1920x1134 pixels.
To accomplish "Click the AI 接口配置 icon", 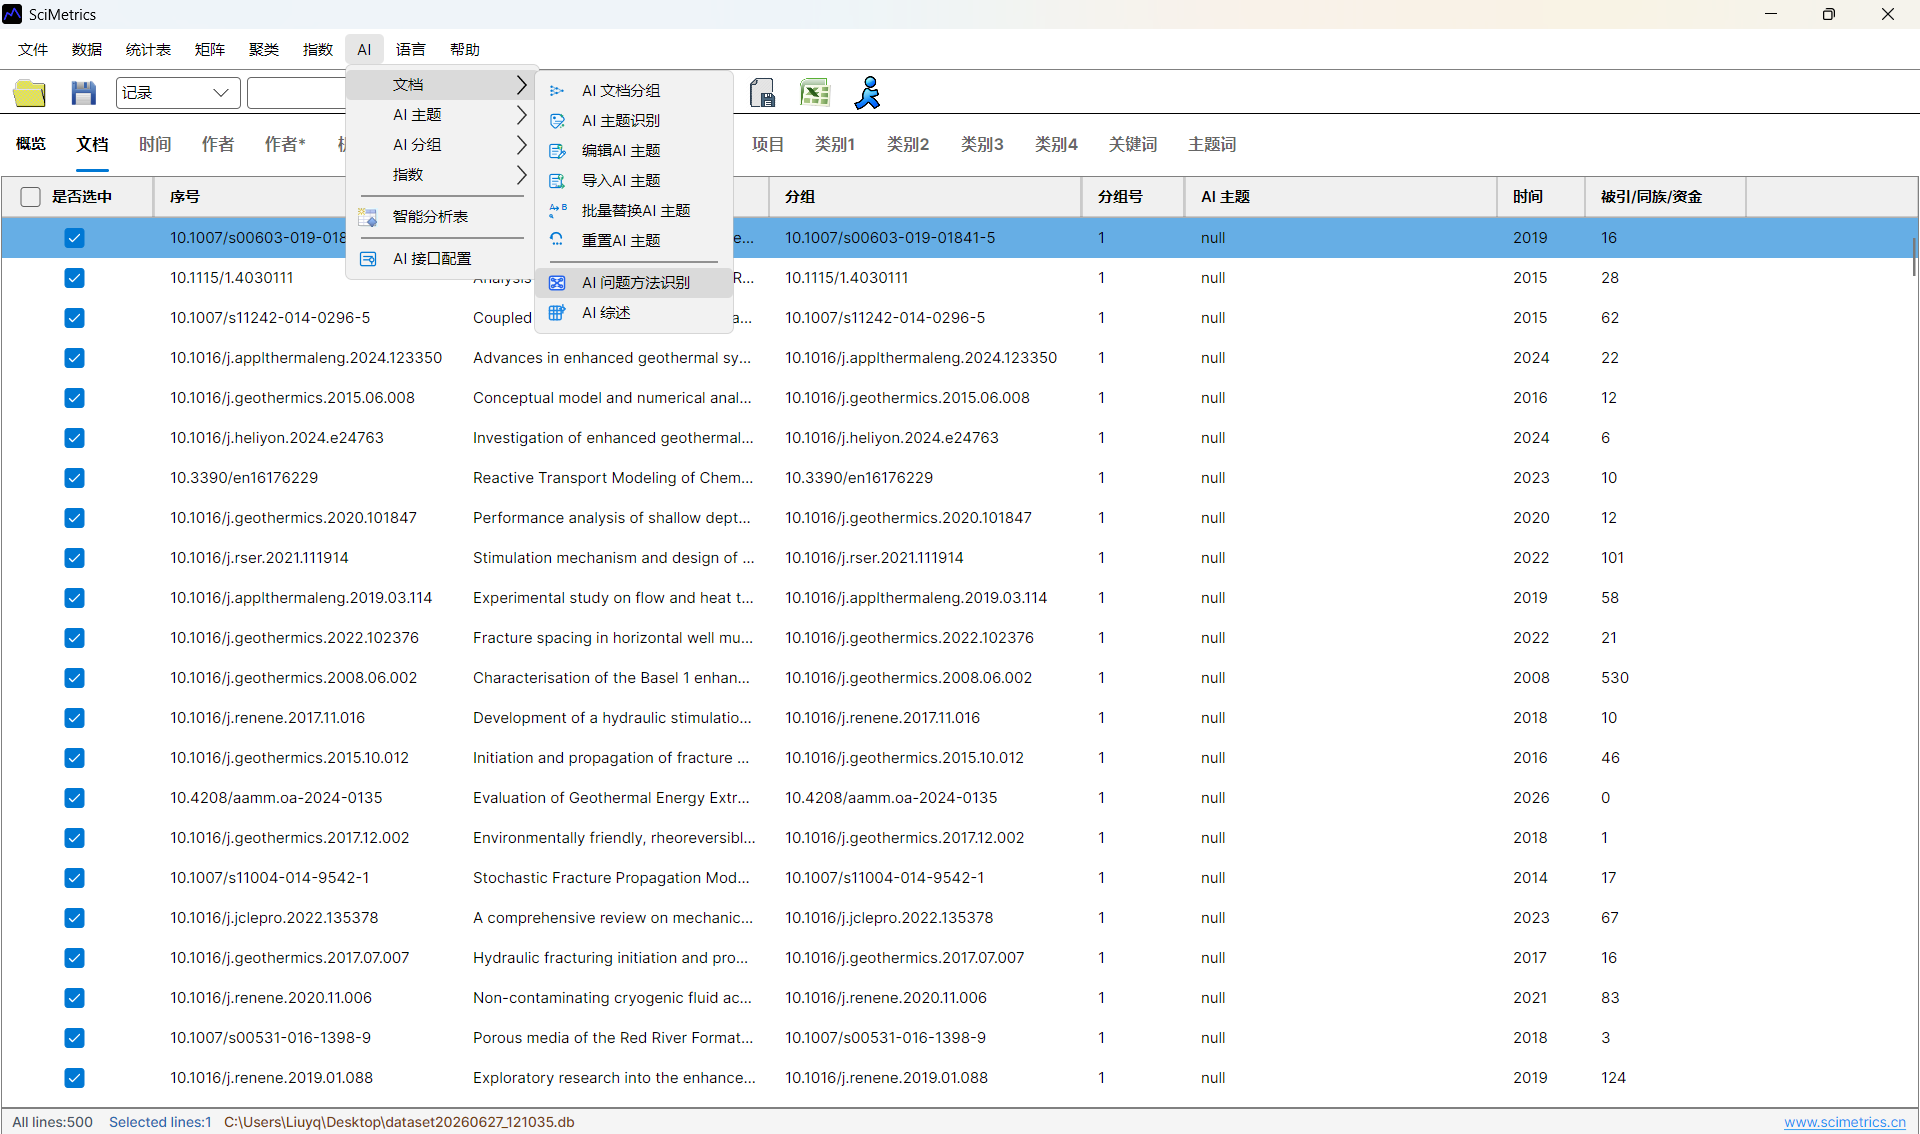I will click(368, 259).
